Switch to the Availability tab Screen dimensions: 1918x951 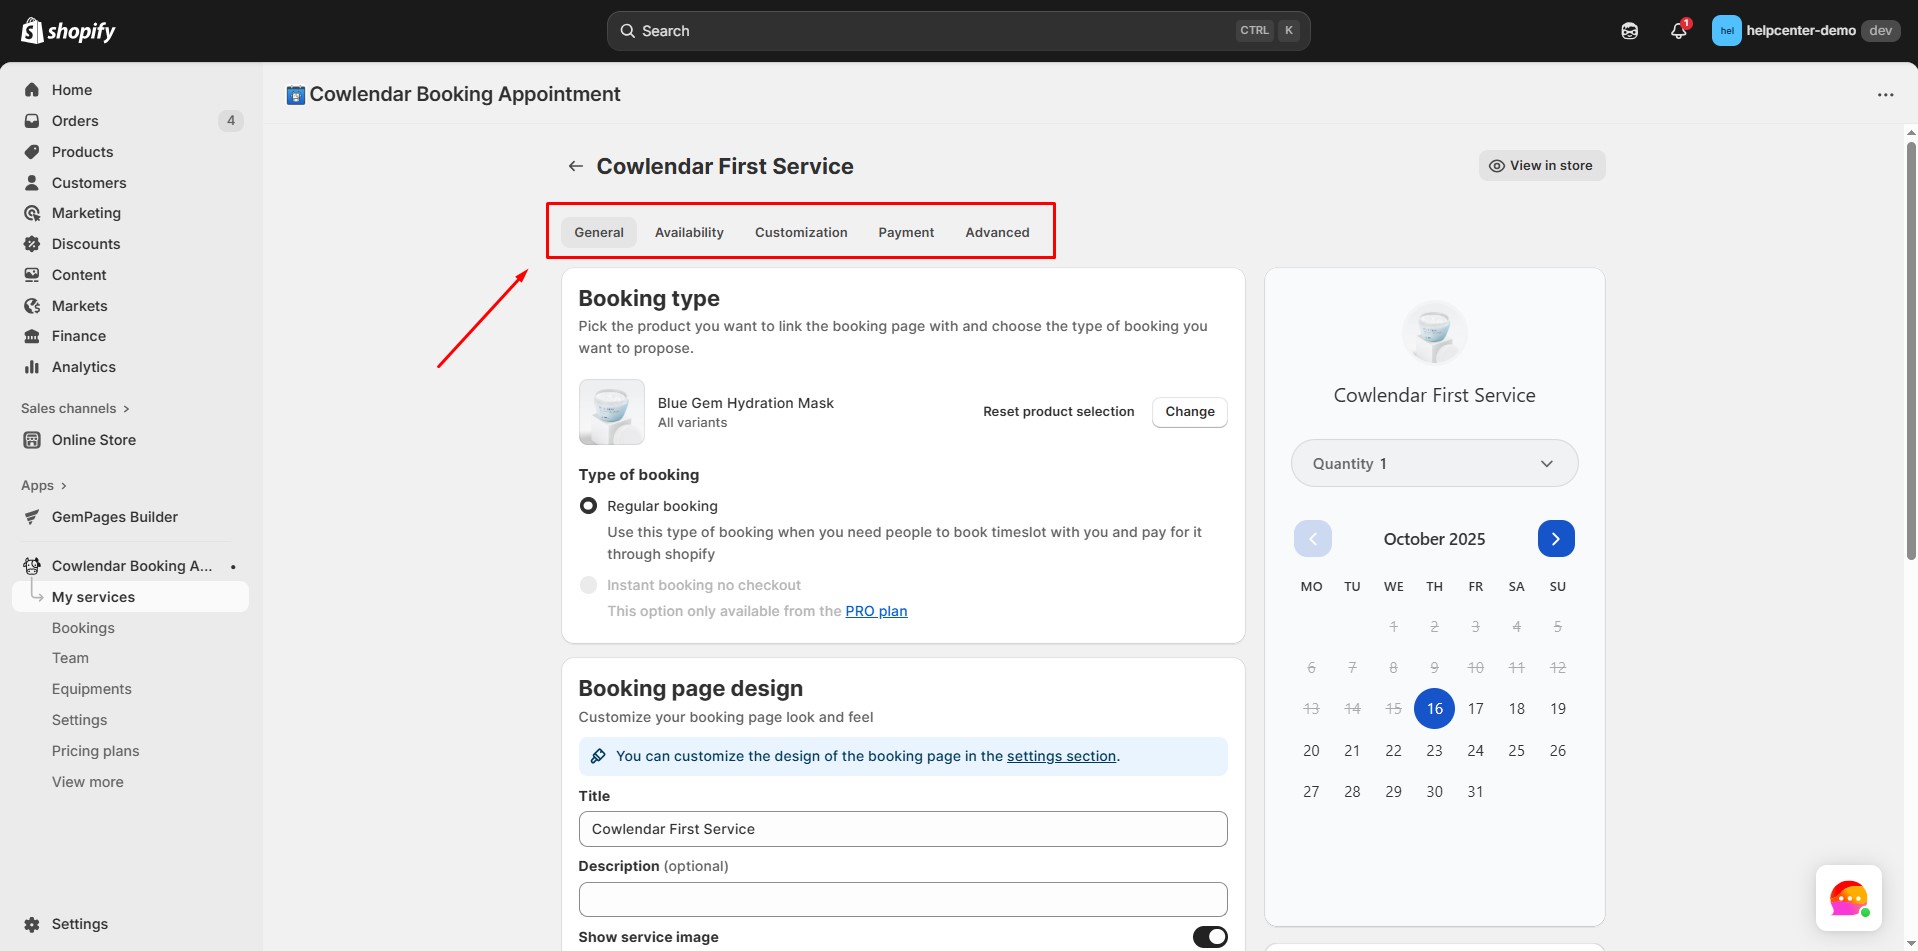[688, 232]
